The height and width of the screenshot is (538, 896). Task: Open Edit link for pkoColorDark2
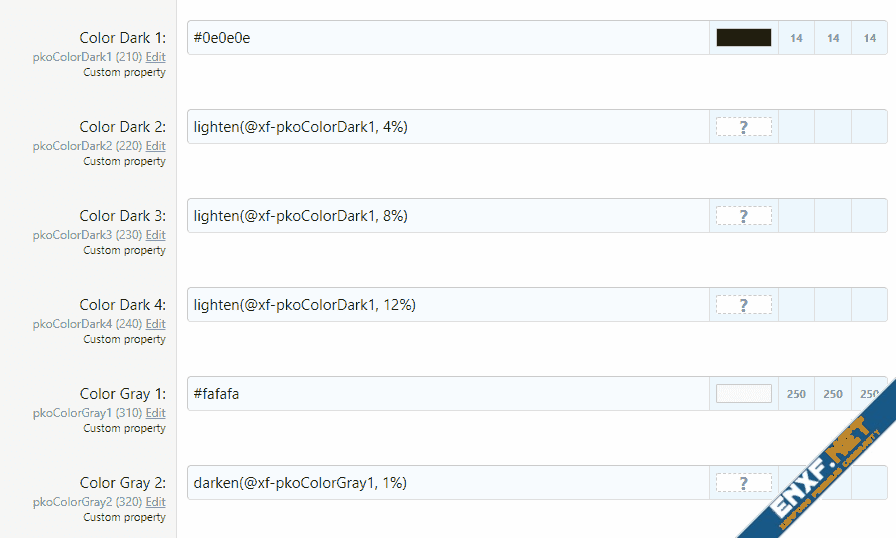click(x=155, y=146)
